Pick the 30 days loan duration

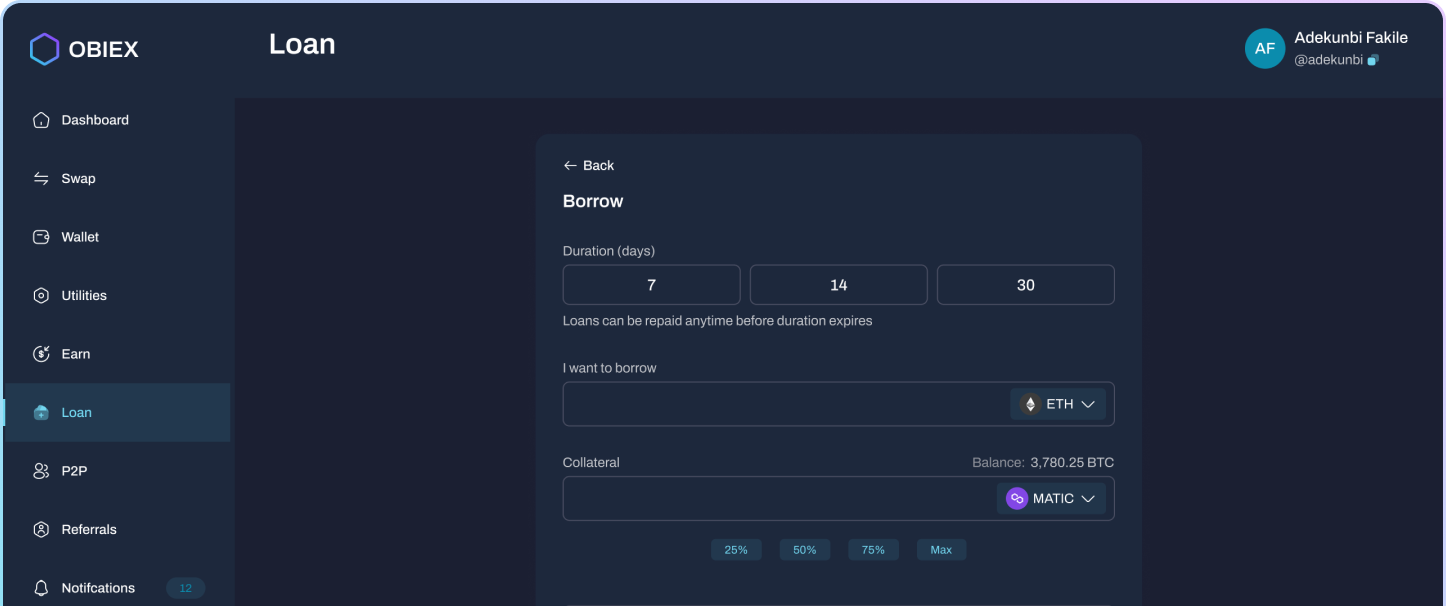pos(1025,285)
